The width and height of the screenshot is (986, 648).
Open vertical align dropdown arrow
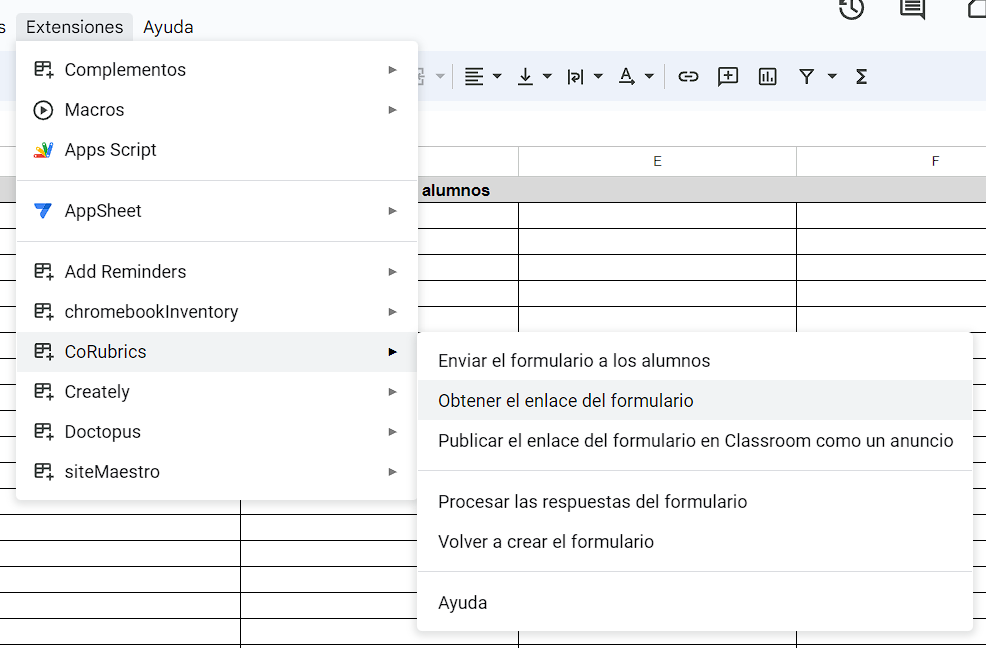click(547, 77)
